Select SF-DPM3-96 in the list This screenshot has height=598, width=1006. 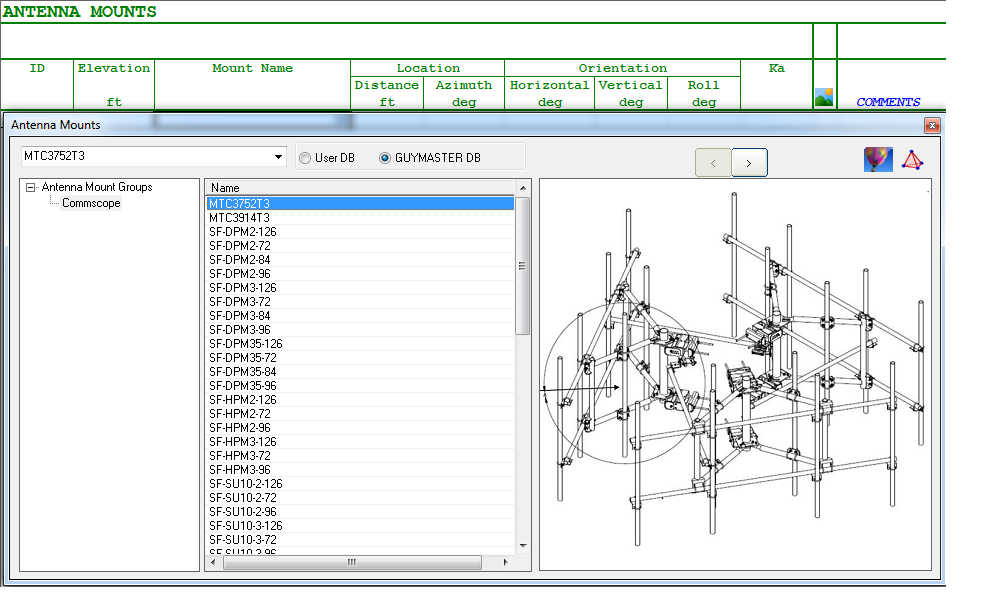click(360, 330)
